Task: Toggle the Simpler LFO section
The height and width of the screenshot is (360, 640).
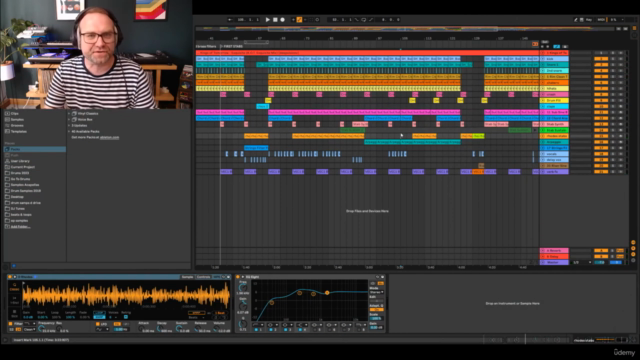Action: click(x=98, y=324)
